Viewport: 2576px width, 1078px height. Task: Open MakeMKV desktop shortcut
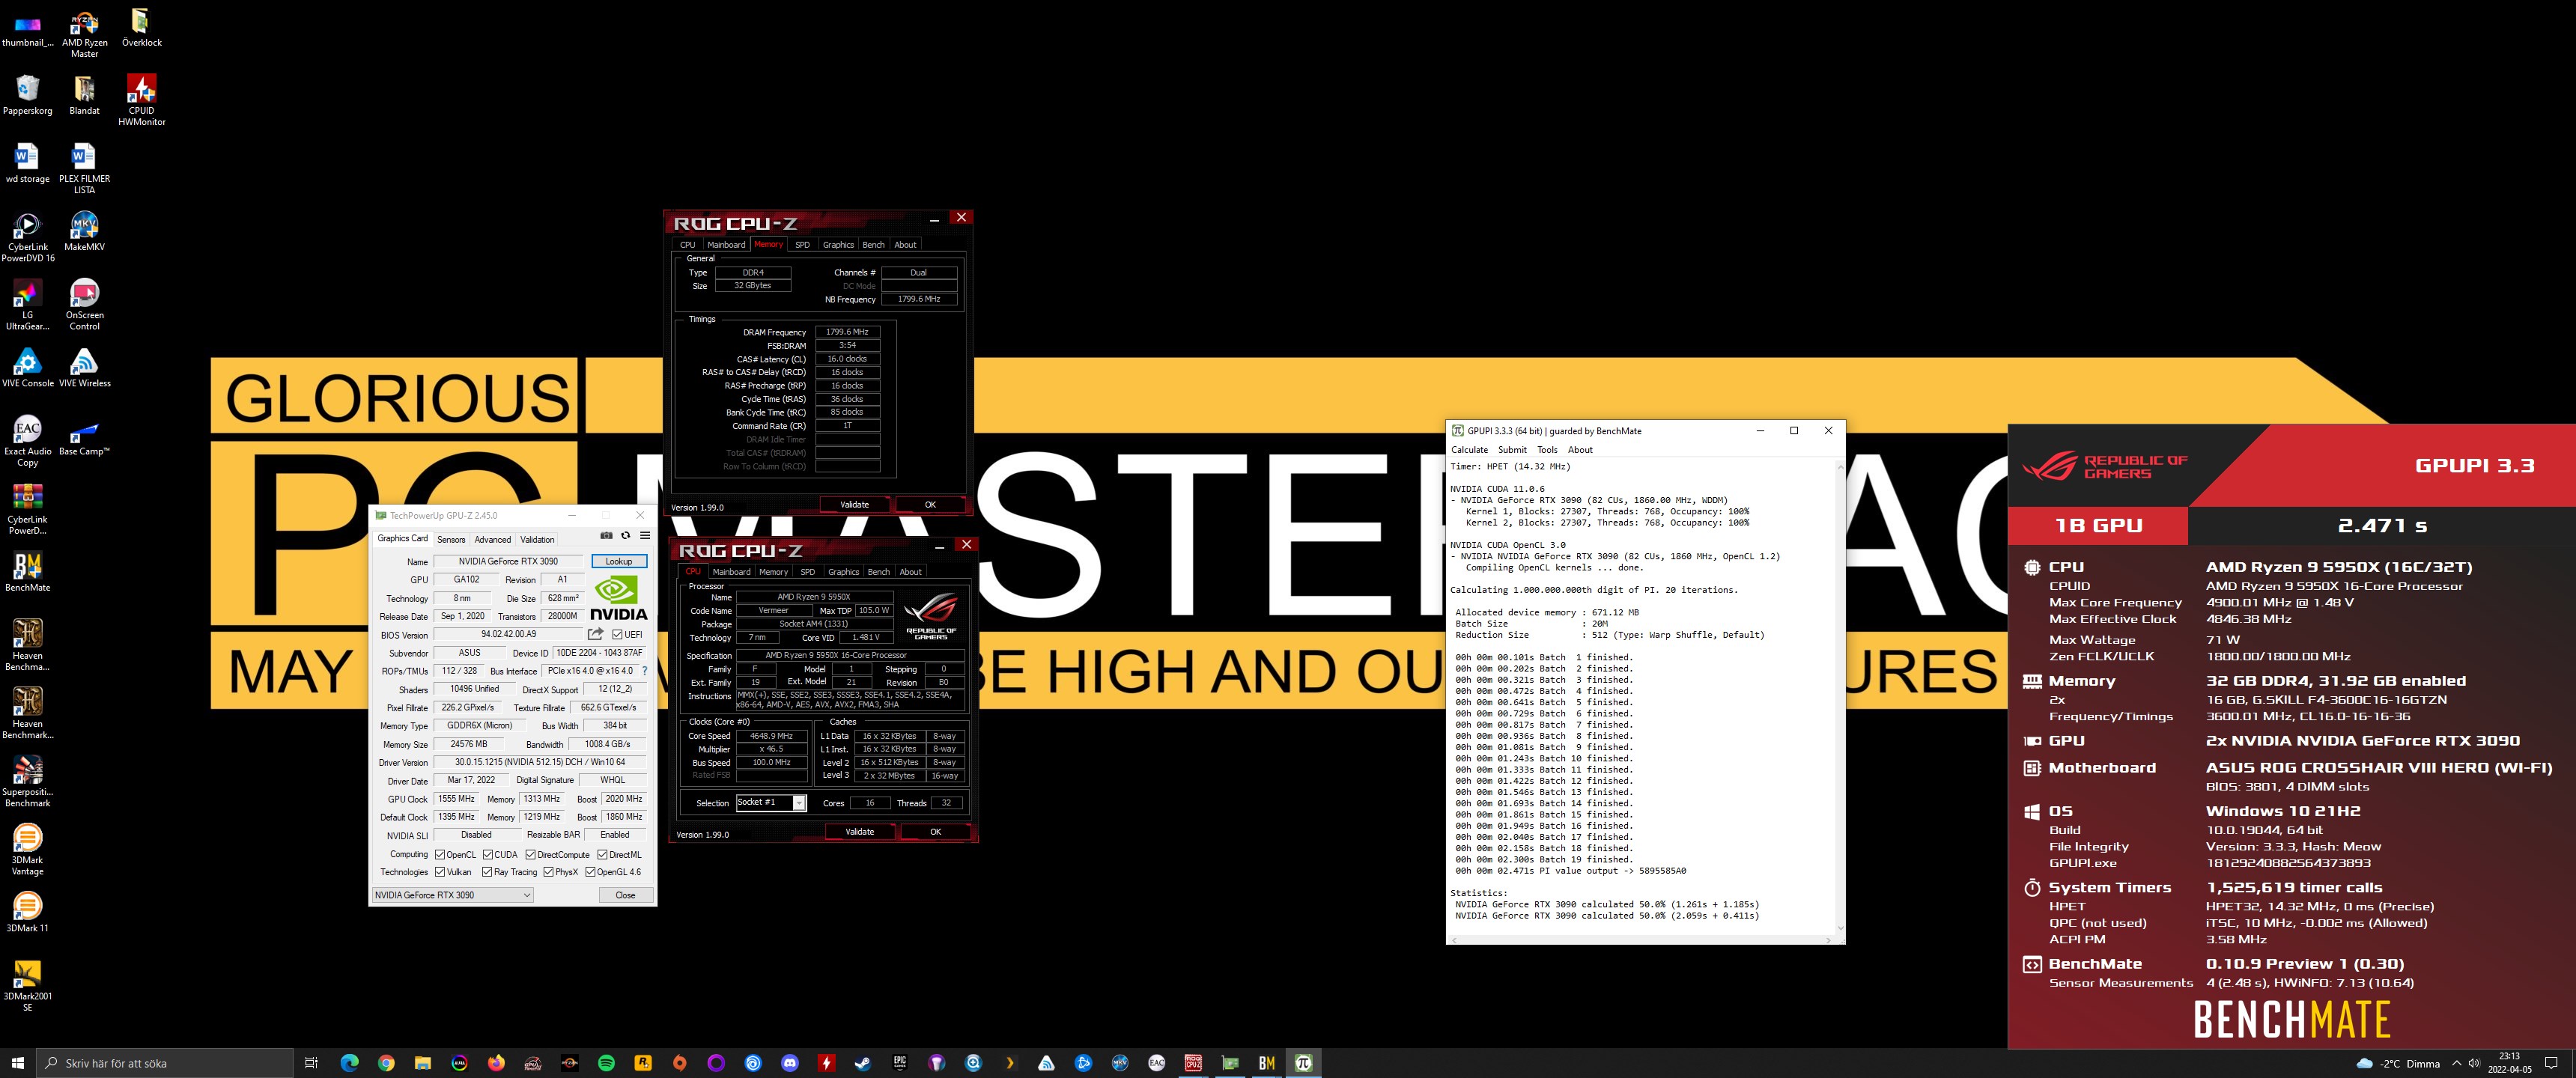coord(85,231)
